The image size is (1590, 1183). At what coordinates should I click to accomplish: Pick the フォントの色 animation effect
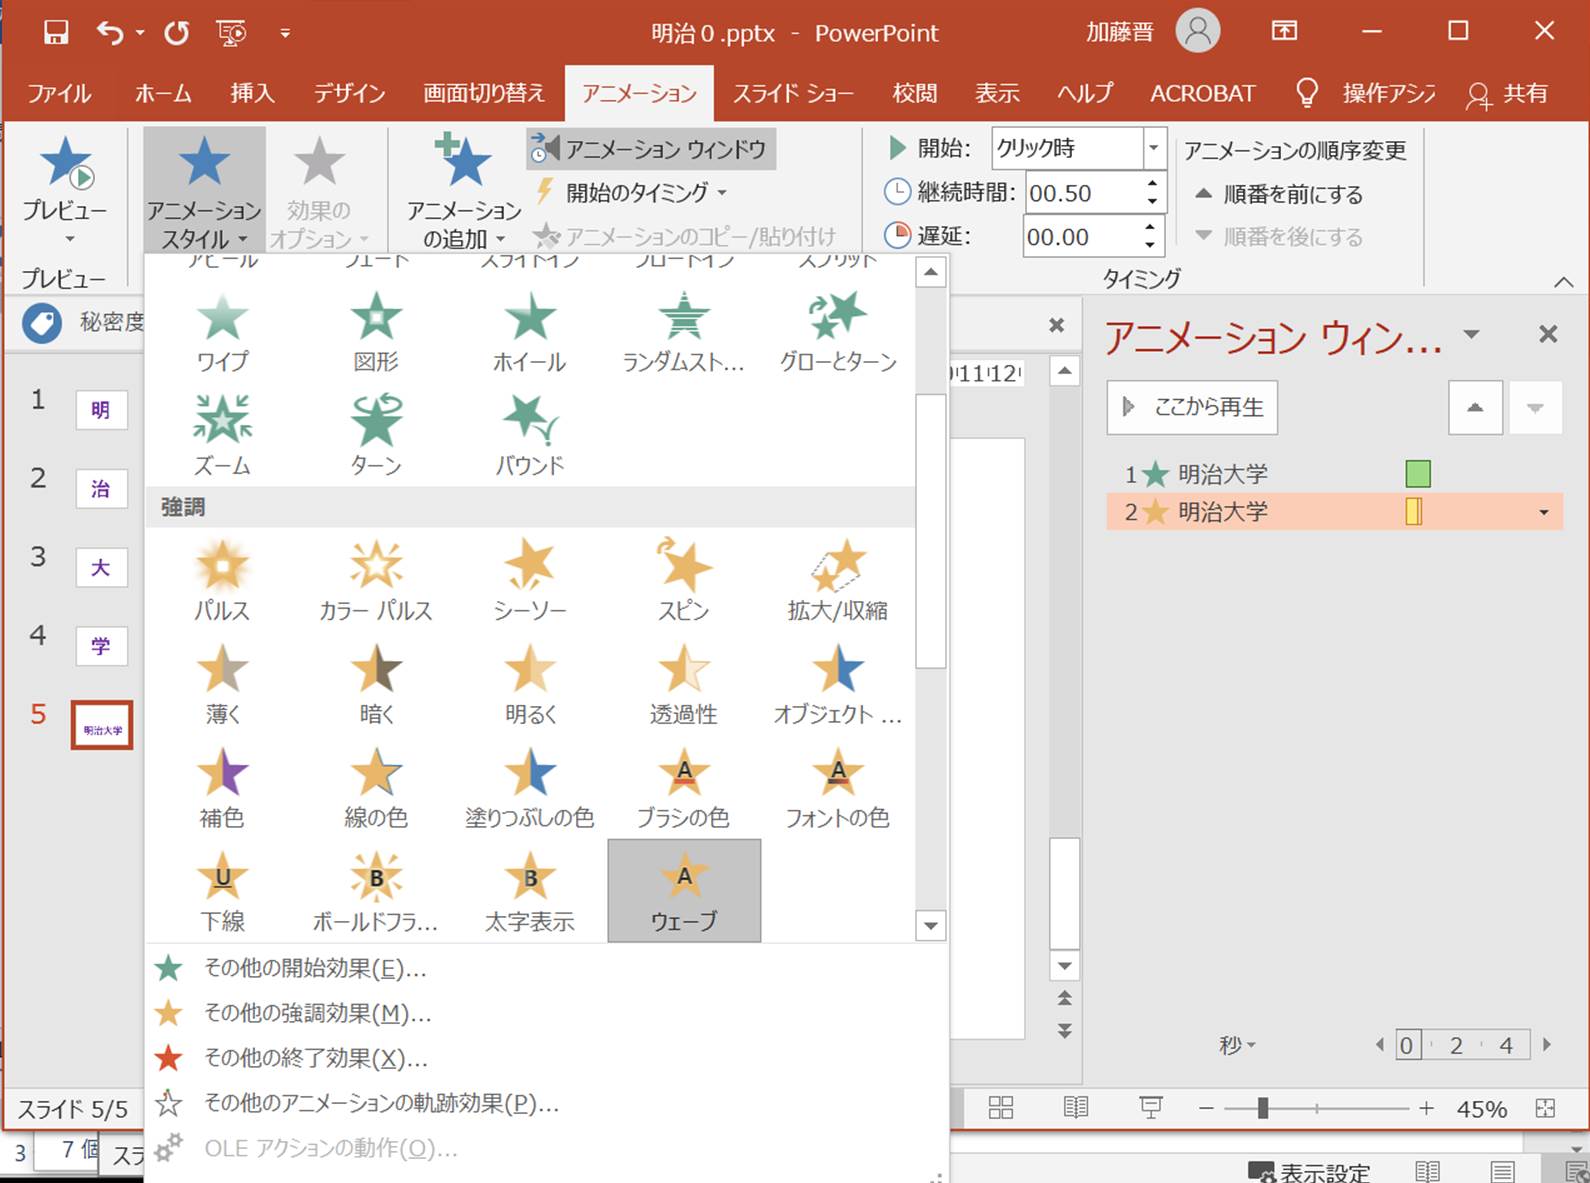coord(837,788)
